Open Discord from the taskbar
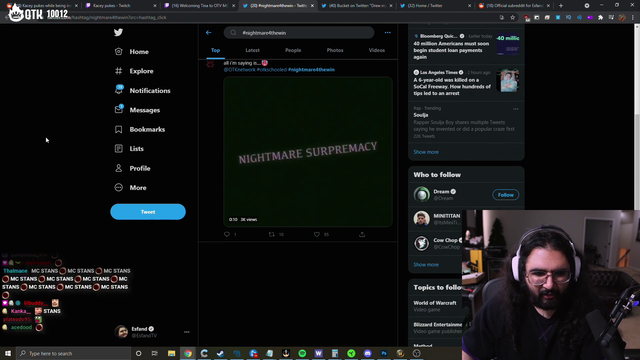Screen dimensions: 640x360 [367, 353]
